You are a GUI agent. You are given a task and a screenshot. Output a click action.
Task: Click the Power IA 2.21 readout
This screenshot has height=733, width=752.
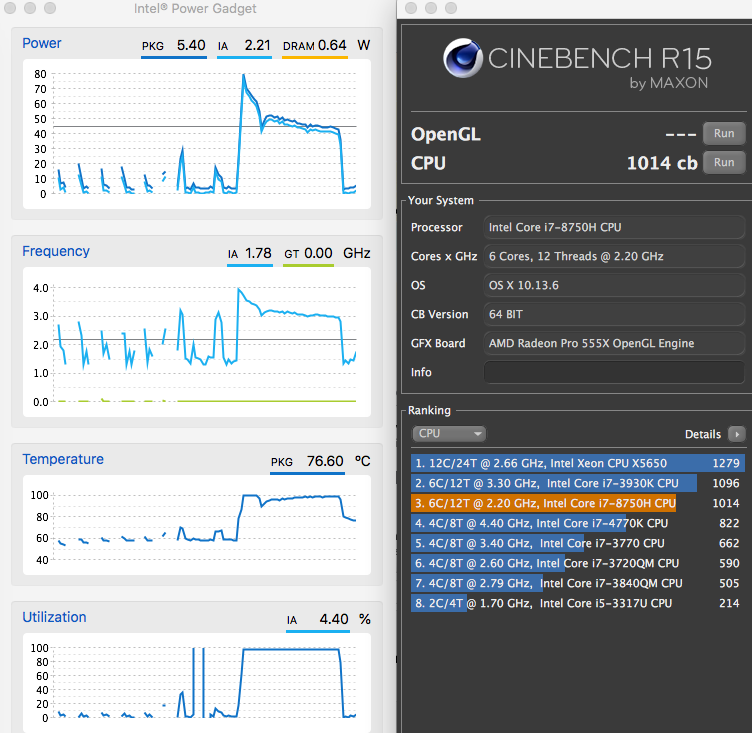click(x=244, y=46)
